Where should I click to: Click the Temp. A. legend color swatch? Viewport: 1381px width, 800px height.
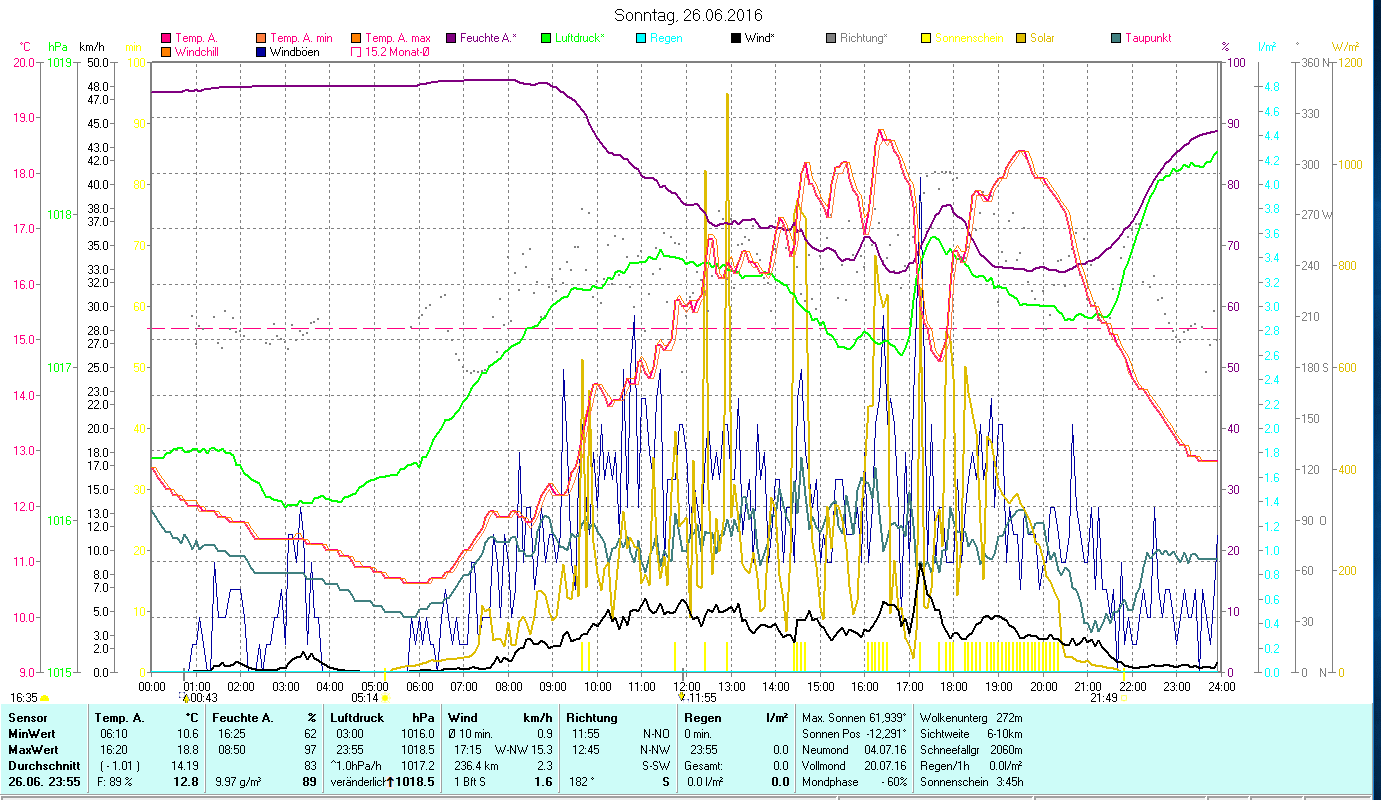click(166, 39)
